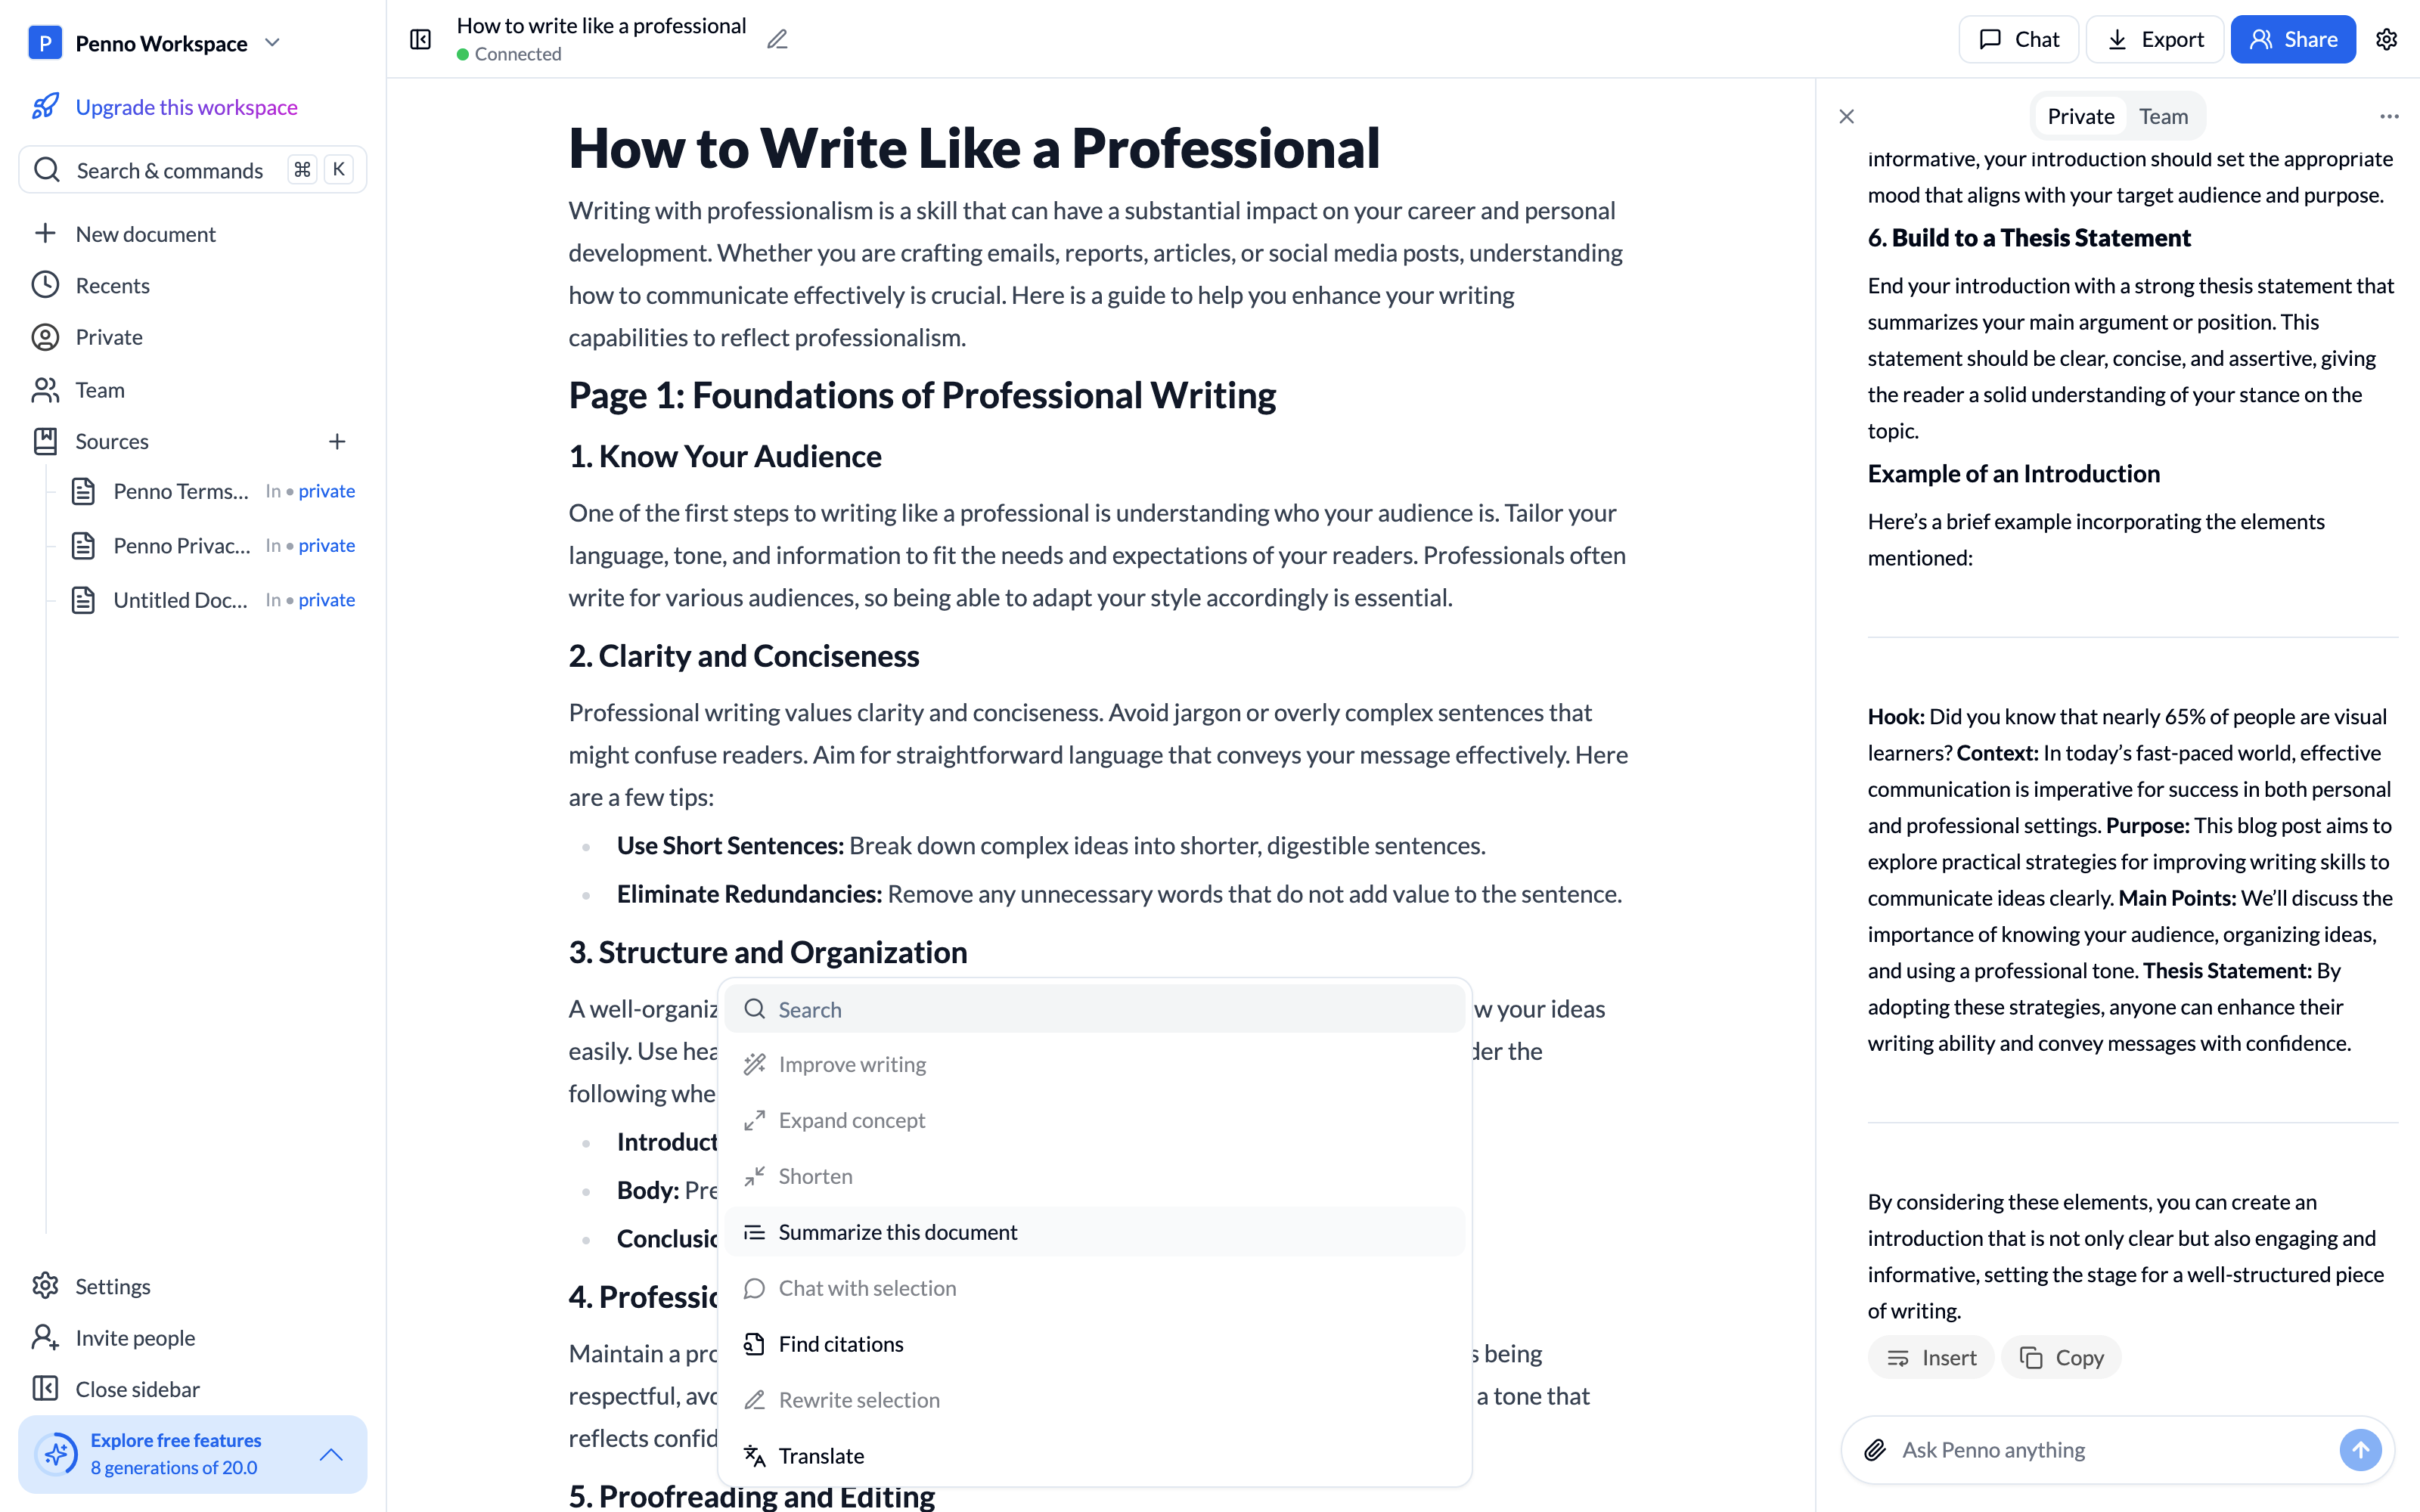
Task: Expand the Sources section in sidebar
Action: click(x=110, y=441)
